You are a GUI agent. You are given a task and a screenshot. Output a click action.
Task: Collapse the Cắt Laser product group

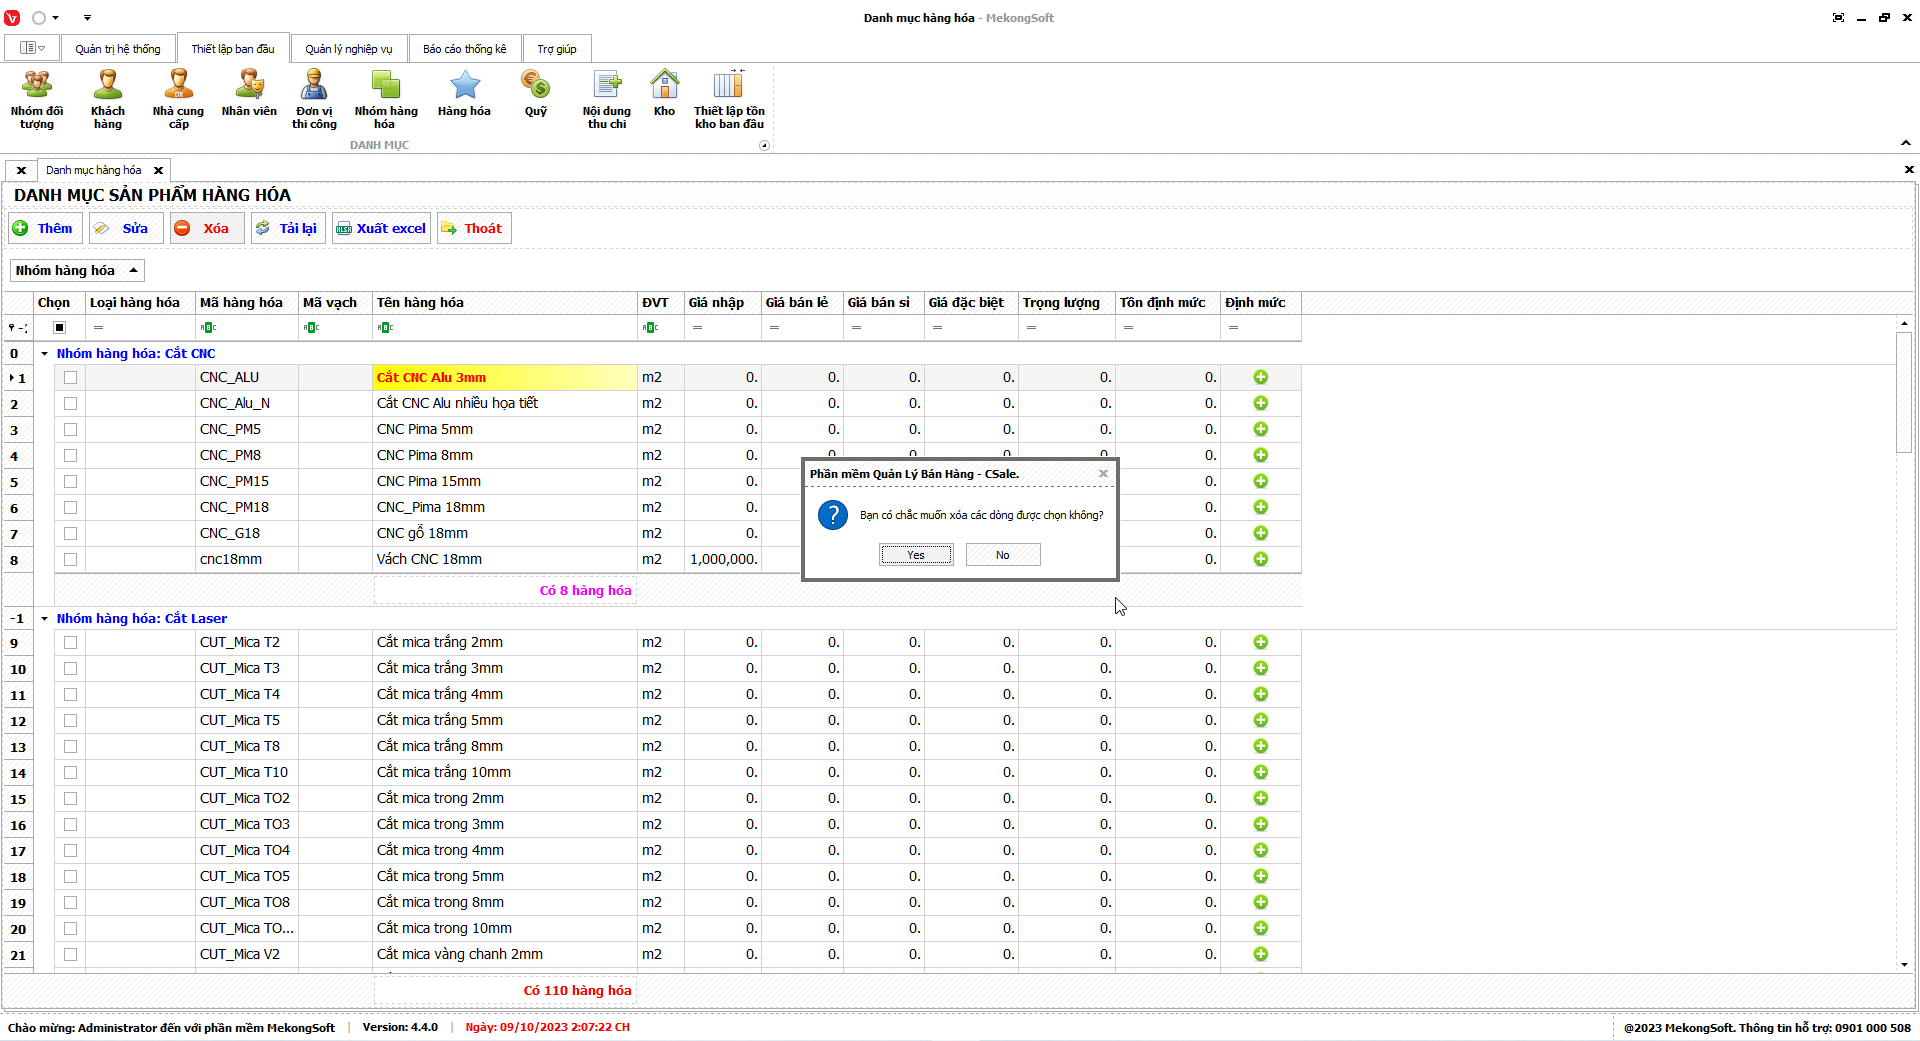click(45, 619)
